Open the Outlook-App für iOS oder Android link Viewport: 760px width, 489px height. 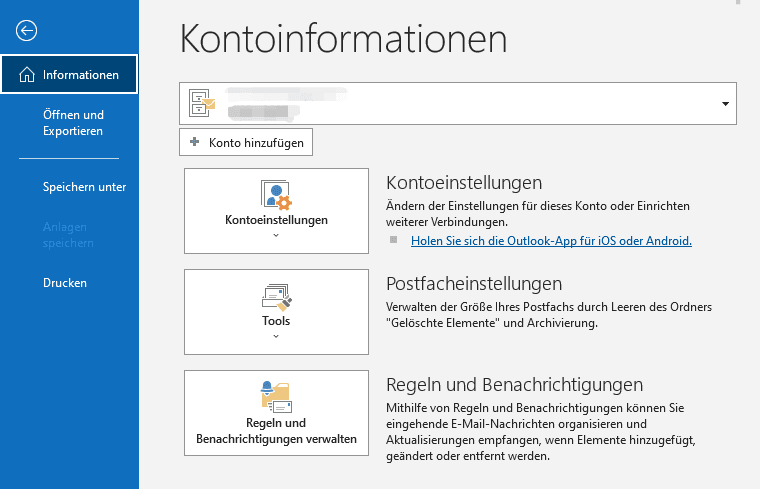tap(551, 241)
